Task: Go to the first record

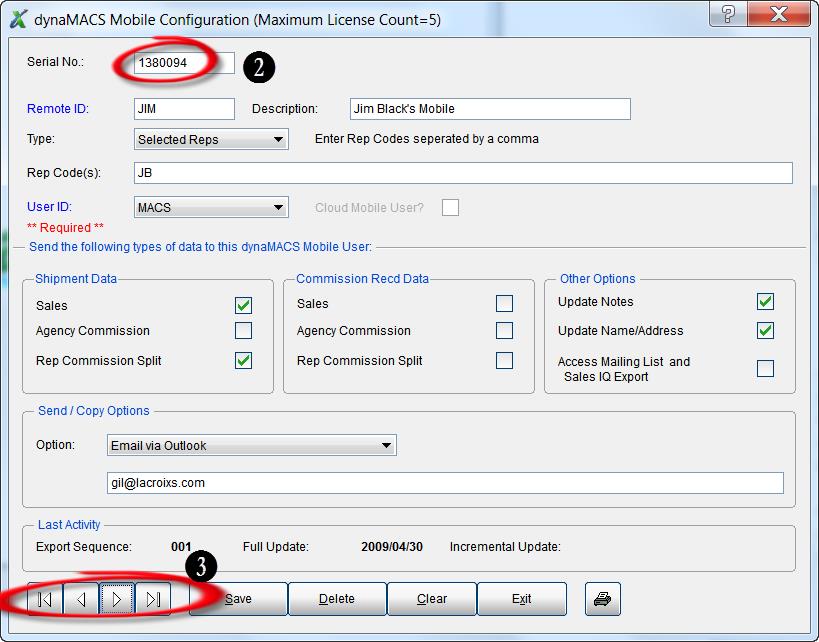Action: pyautogui.click(x=45, y=599)
